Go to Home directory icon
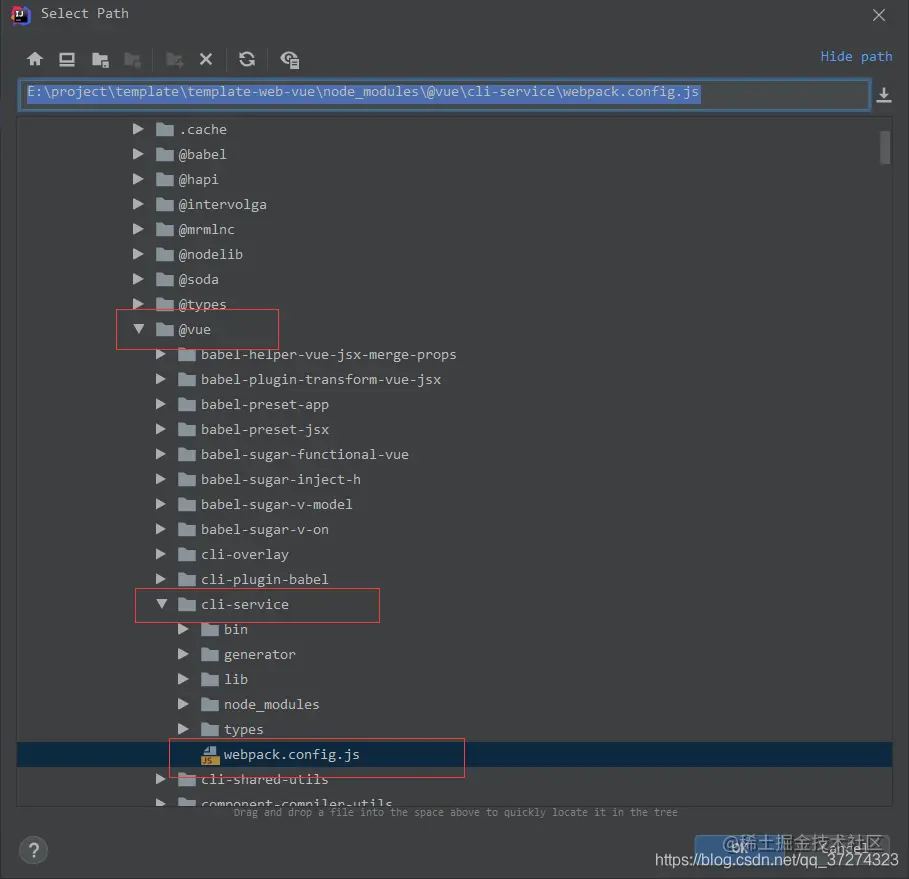This screenshot has height=879, width=909. [35, 59]
